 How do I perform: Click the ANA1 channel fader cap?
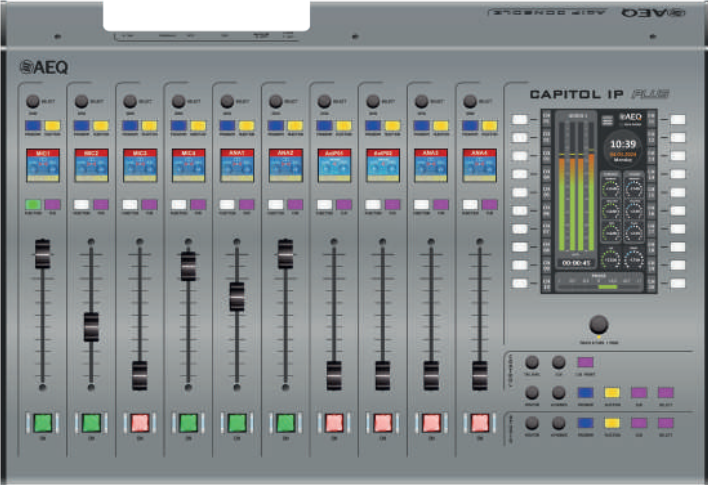click(x=237, y=297)
